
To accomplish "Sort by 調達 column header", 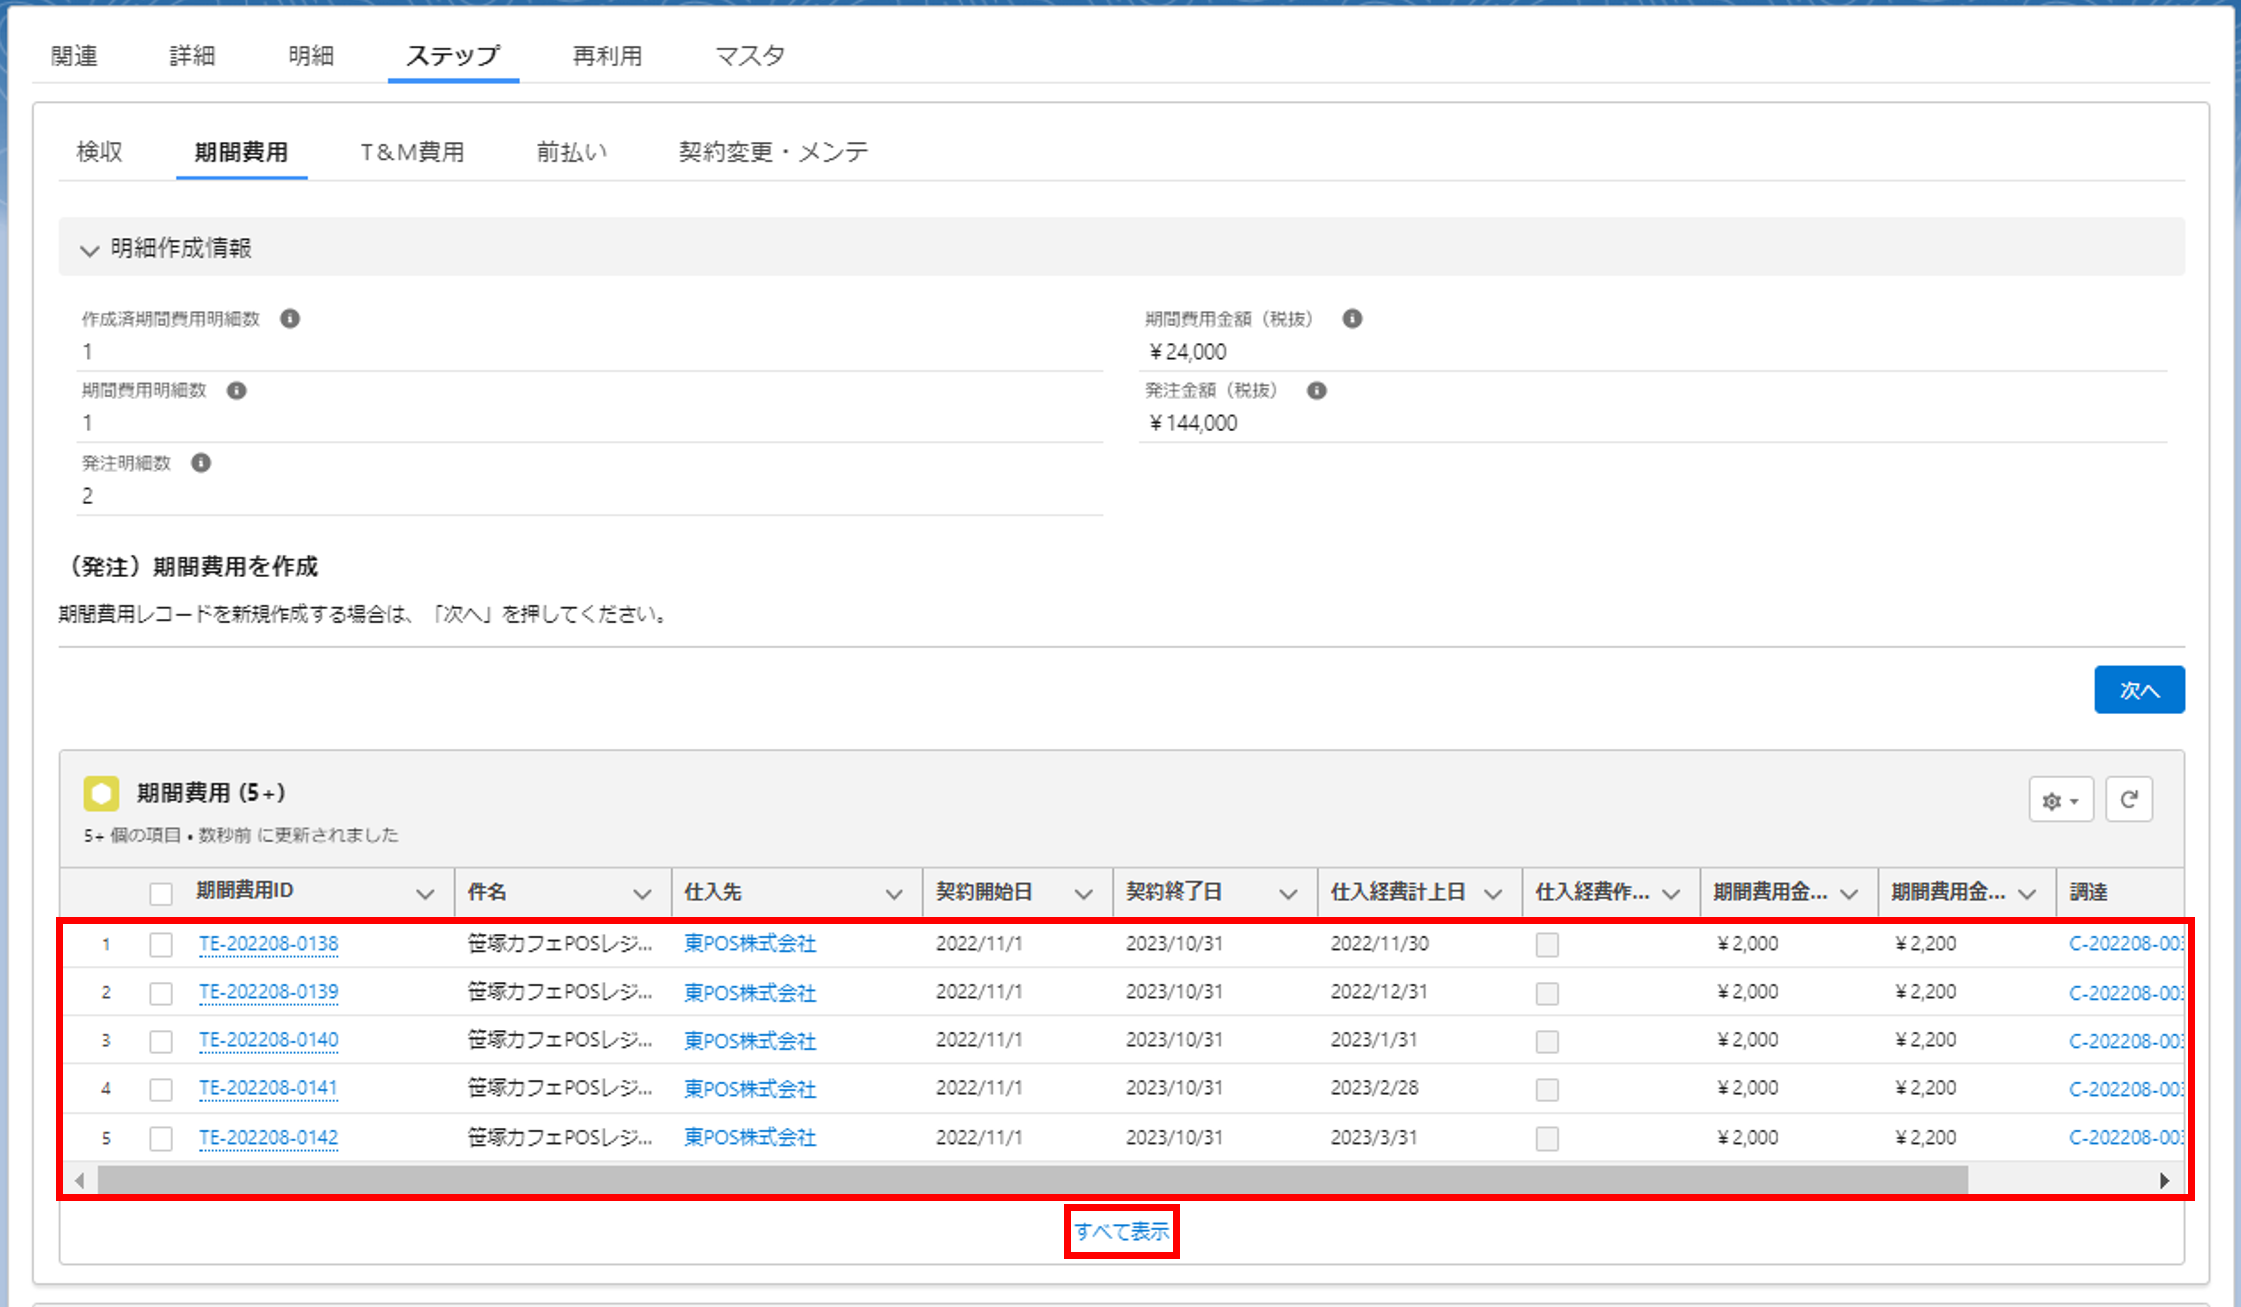I will click(2088, 893).
